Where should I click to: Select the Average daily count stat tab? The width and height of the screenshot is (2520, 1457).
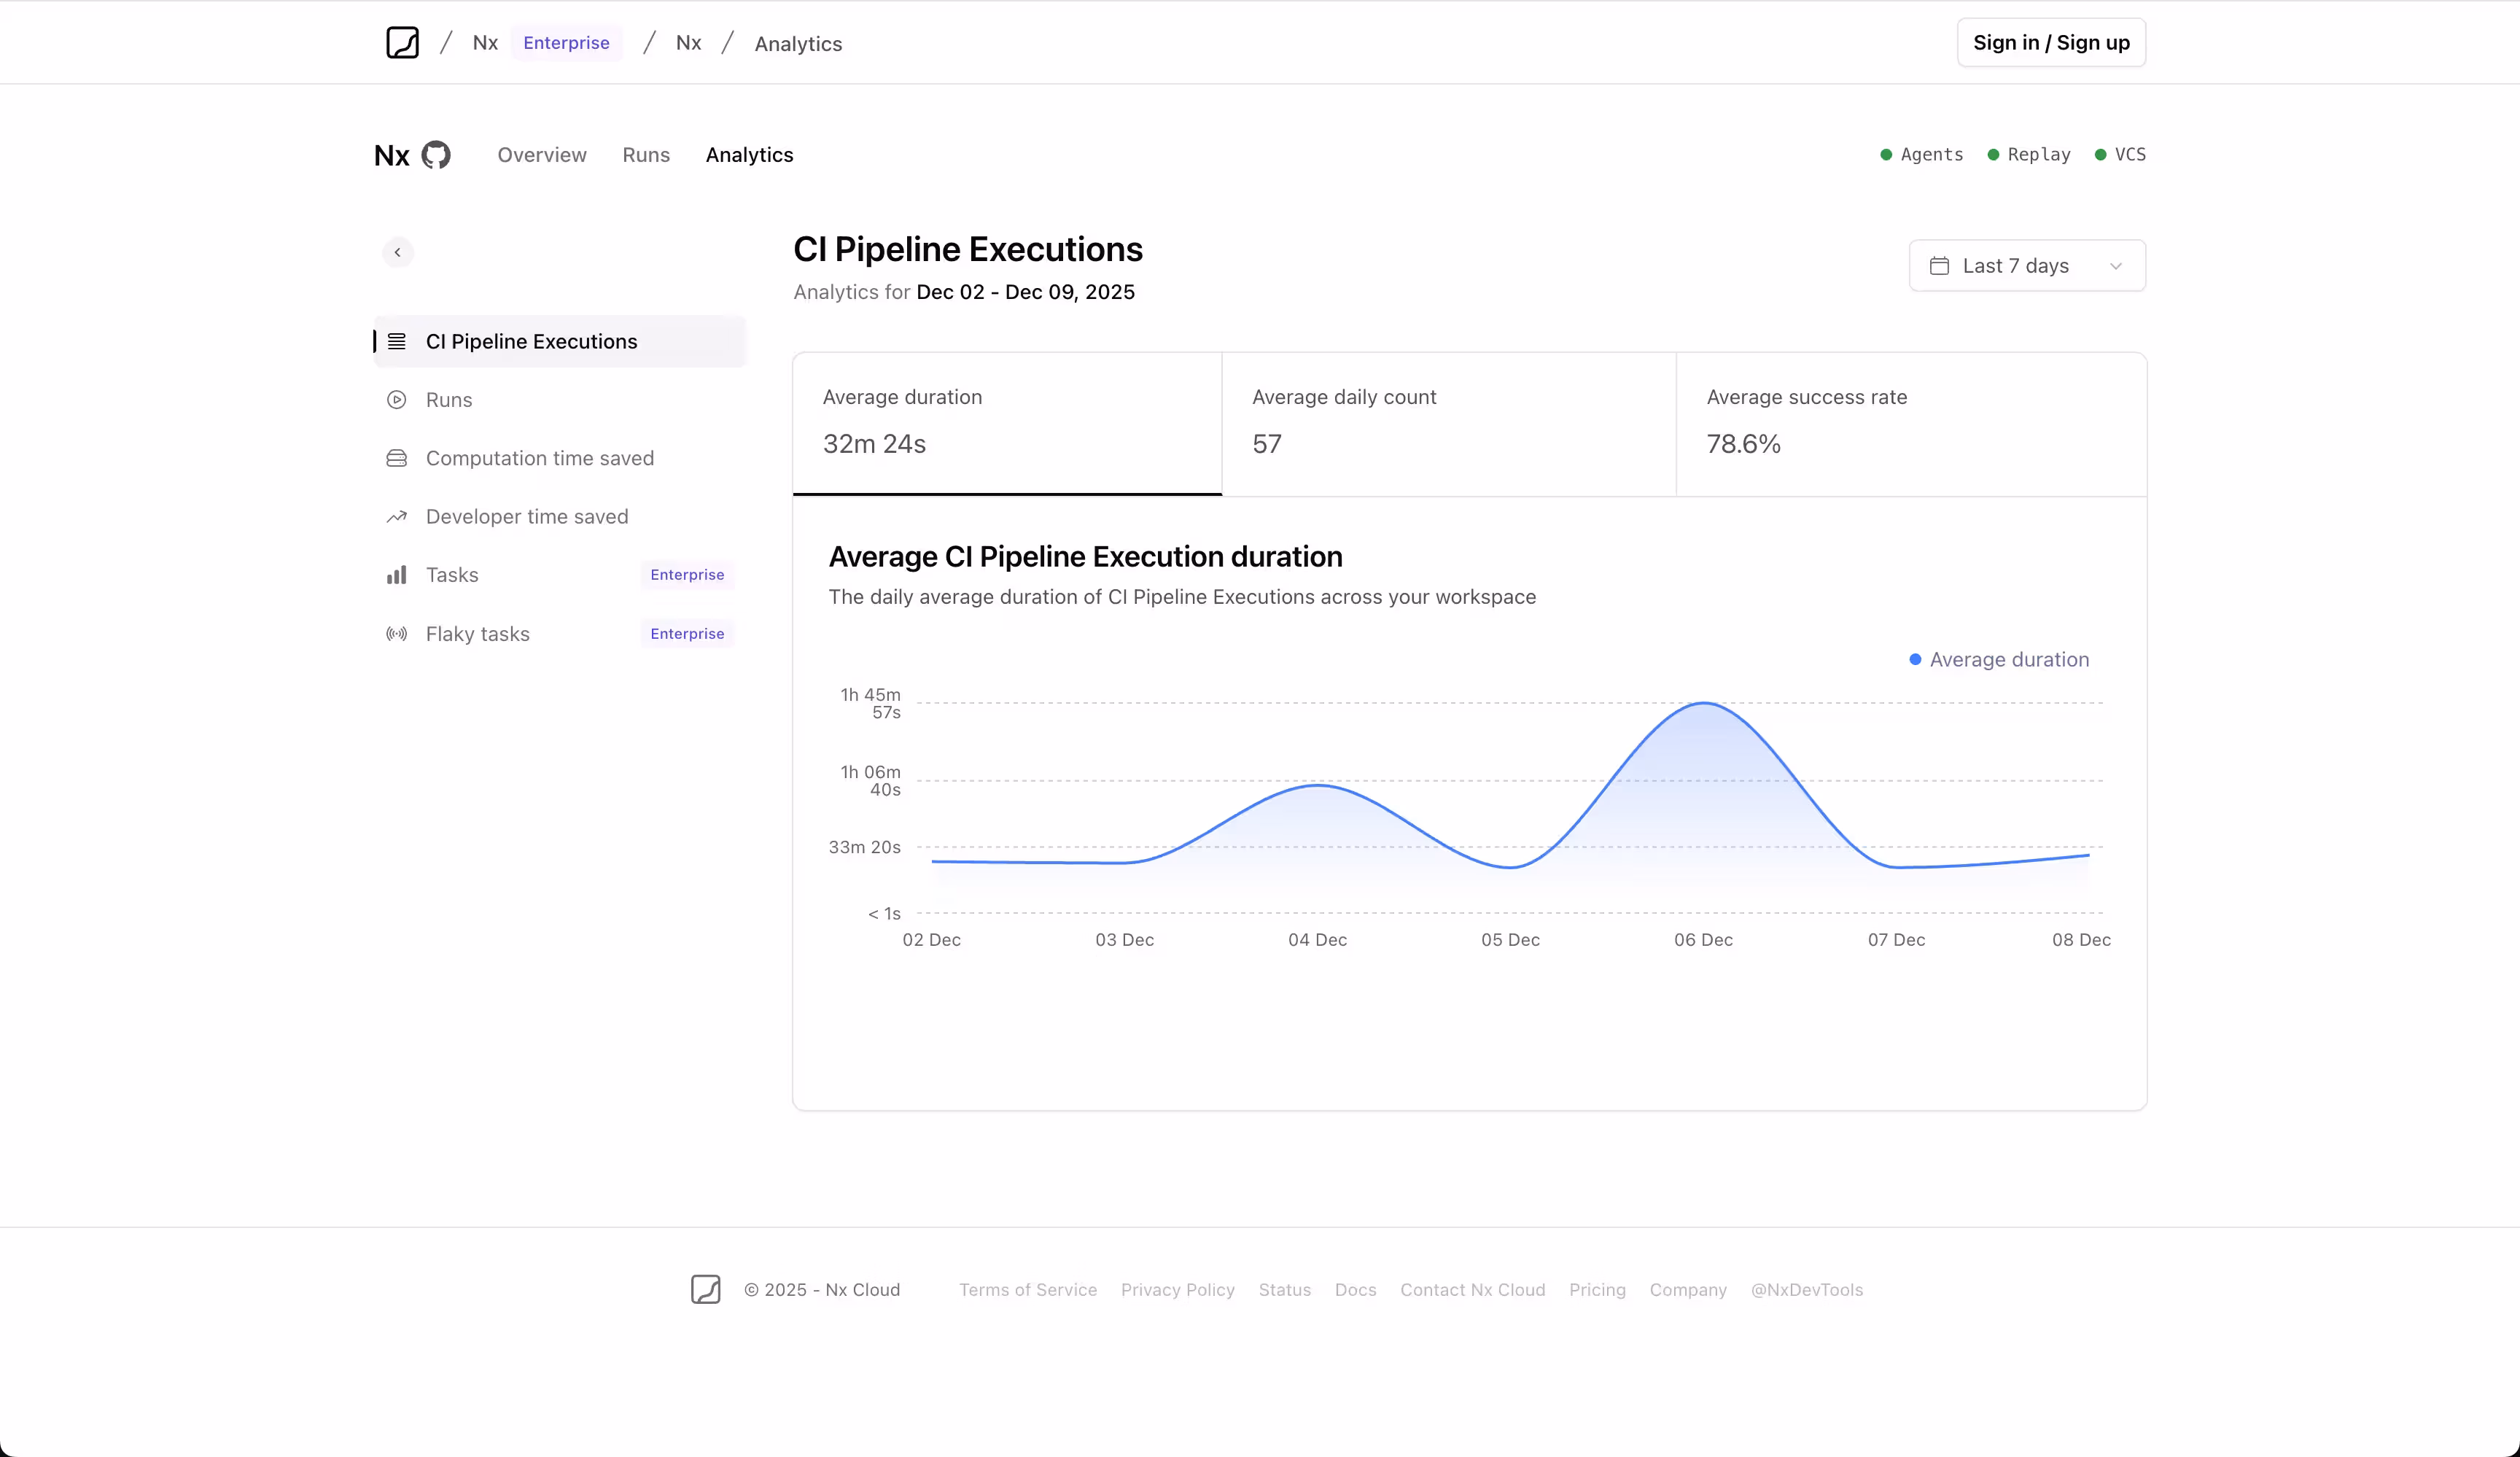tap(1448, 424)
